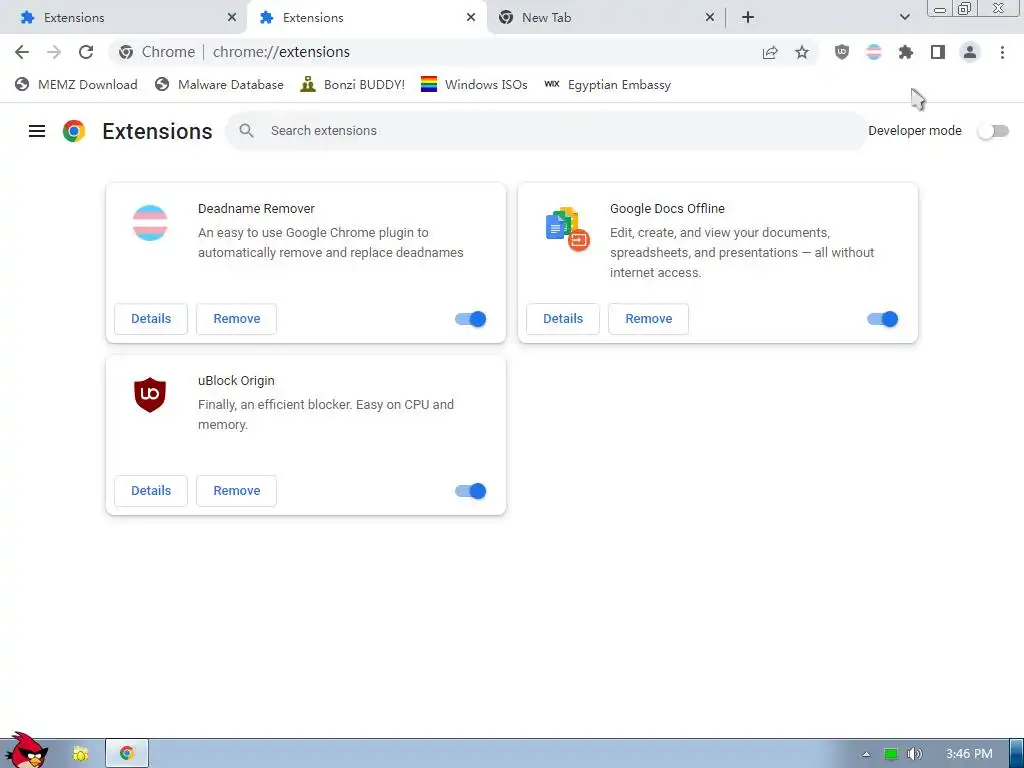Screen dimensions: 1024x768
Task: Open the Deadname Remover toolbar icon
Action: [874, 52]
